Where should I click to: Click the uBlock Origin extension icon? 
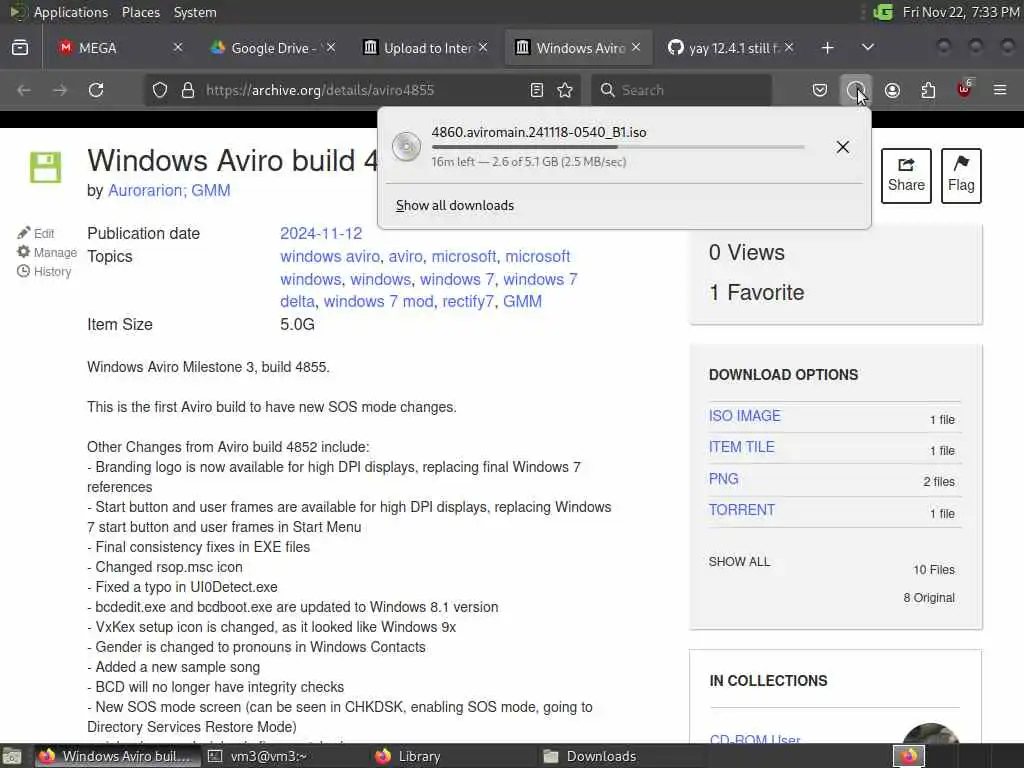coord(965,90)
